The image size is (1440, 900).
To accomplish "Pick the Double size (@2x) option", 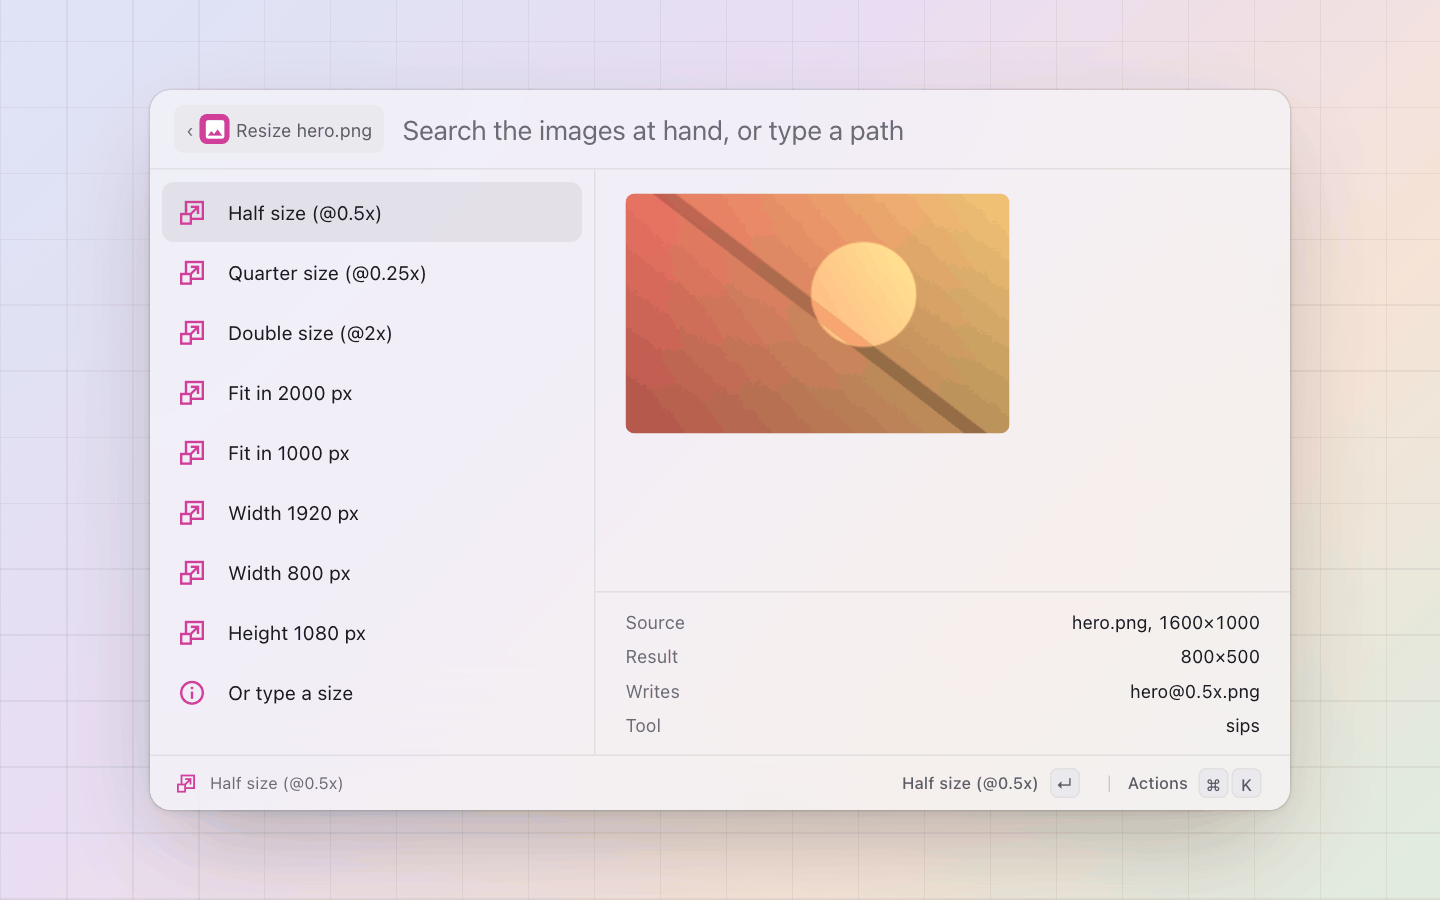I will [x=372, y=333].
